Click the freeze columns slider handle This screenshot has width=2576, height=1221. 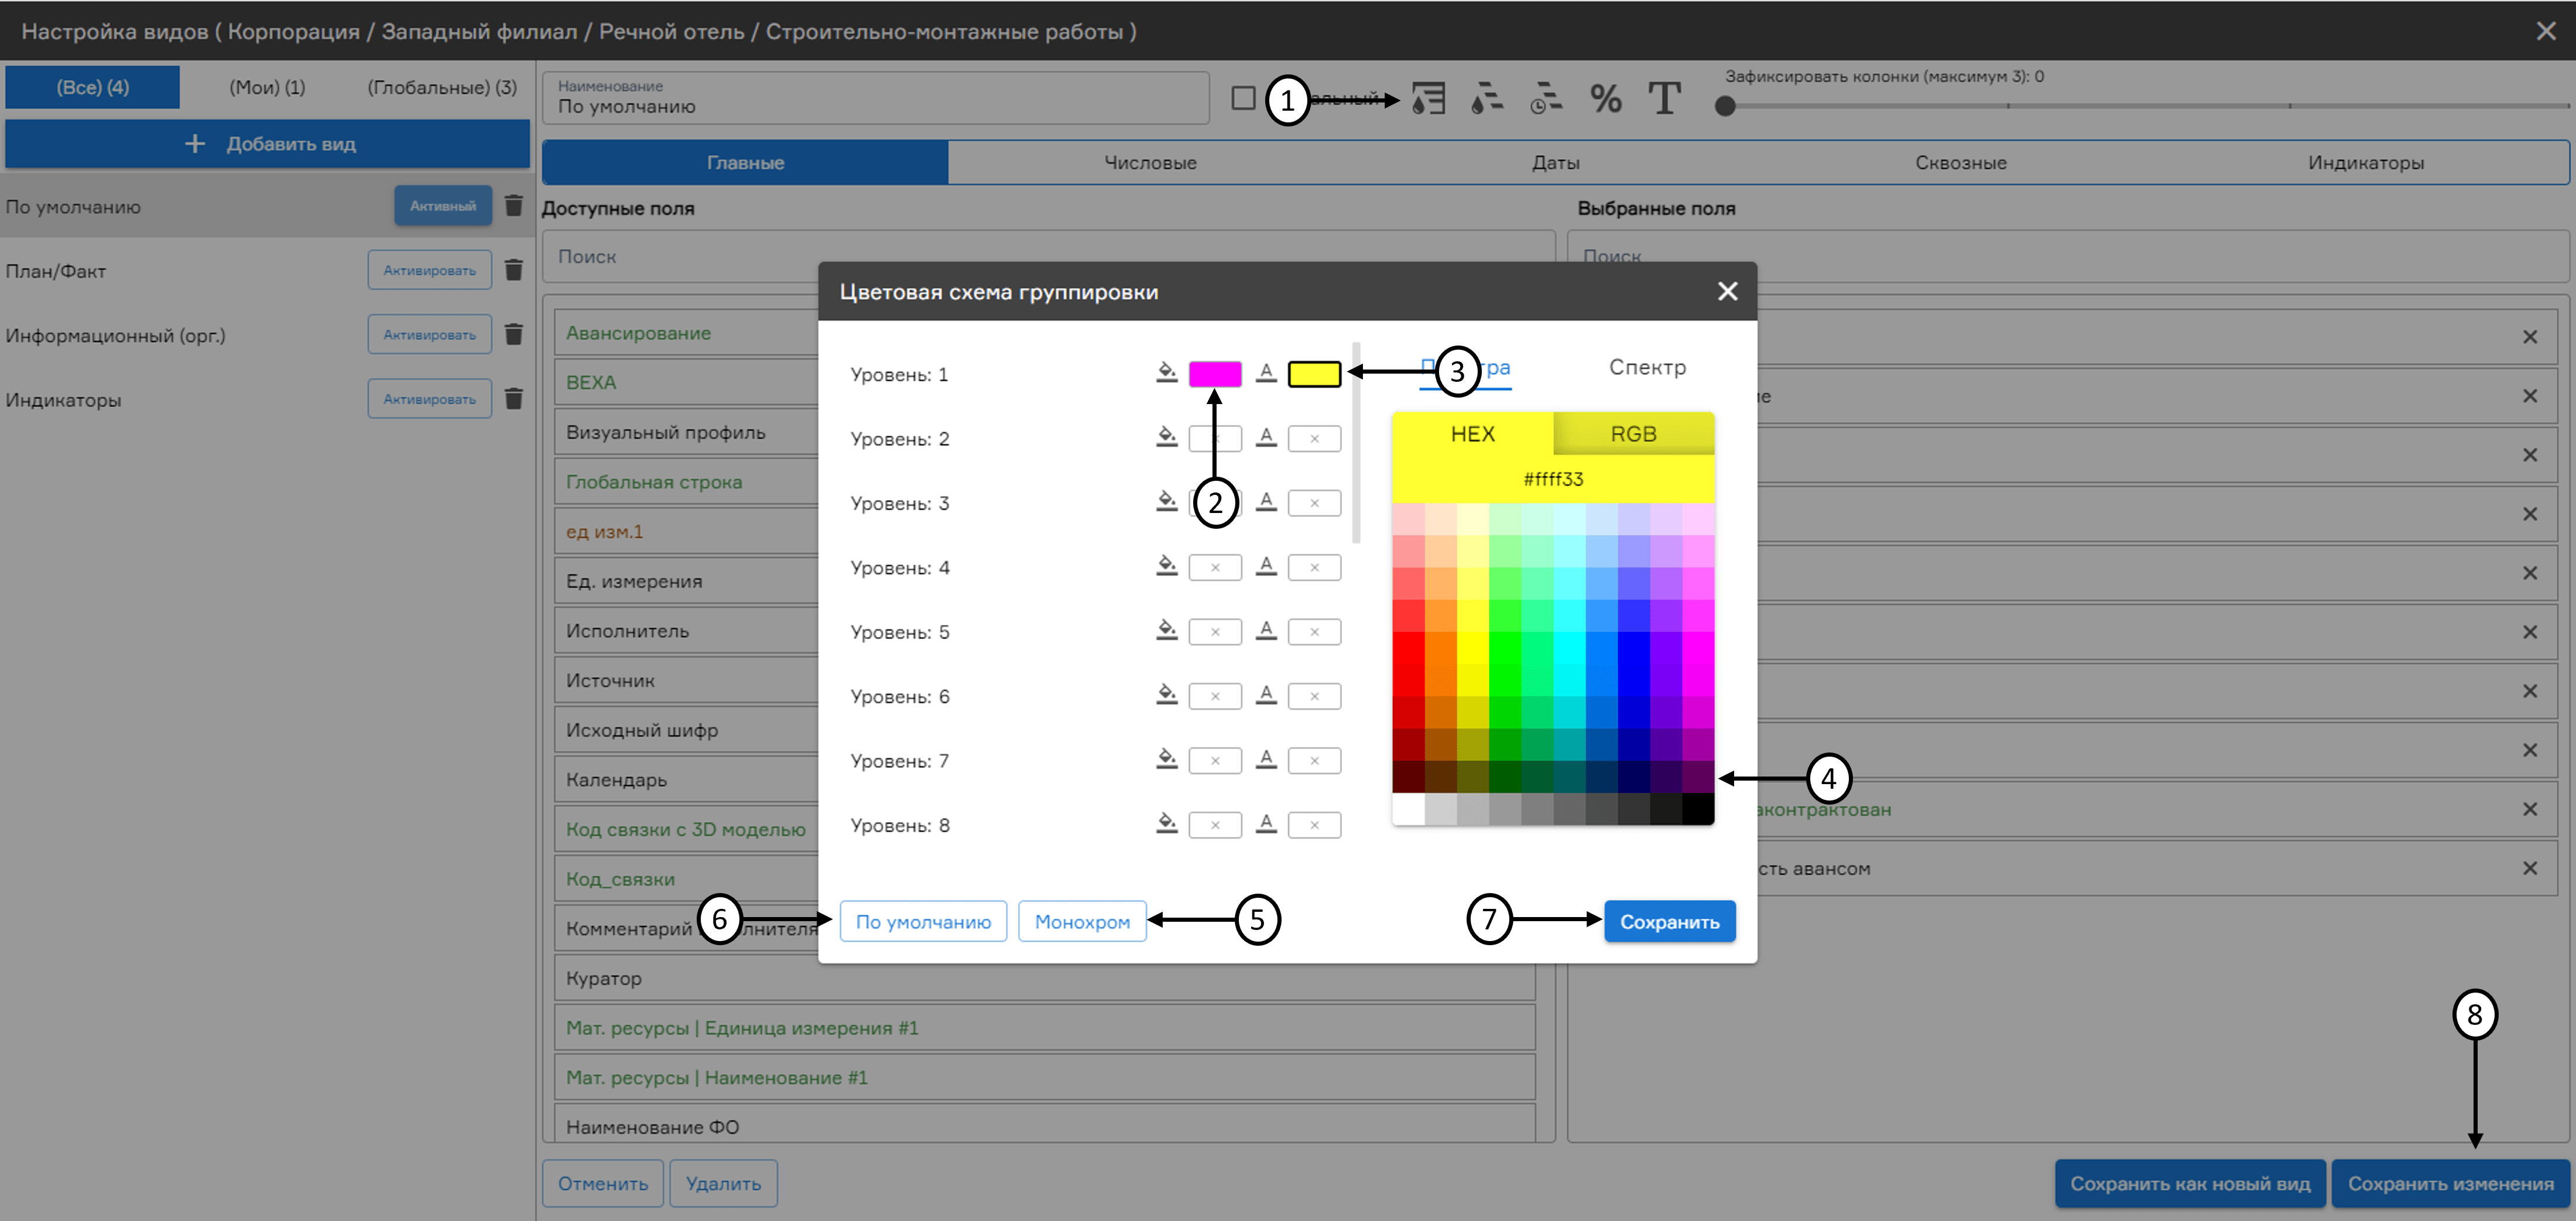pyautogui.click(x=1724, y=106)
